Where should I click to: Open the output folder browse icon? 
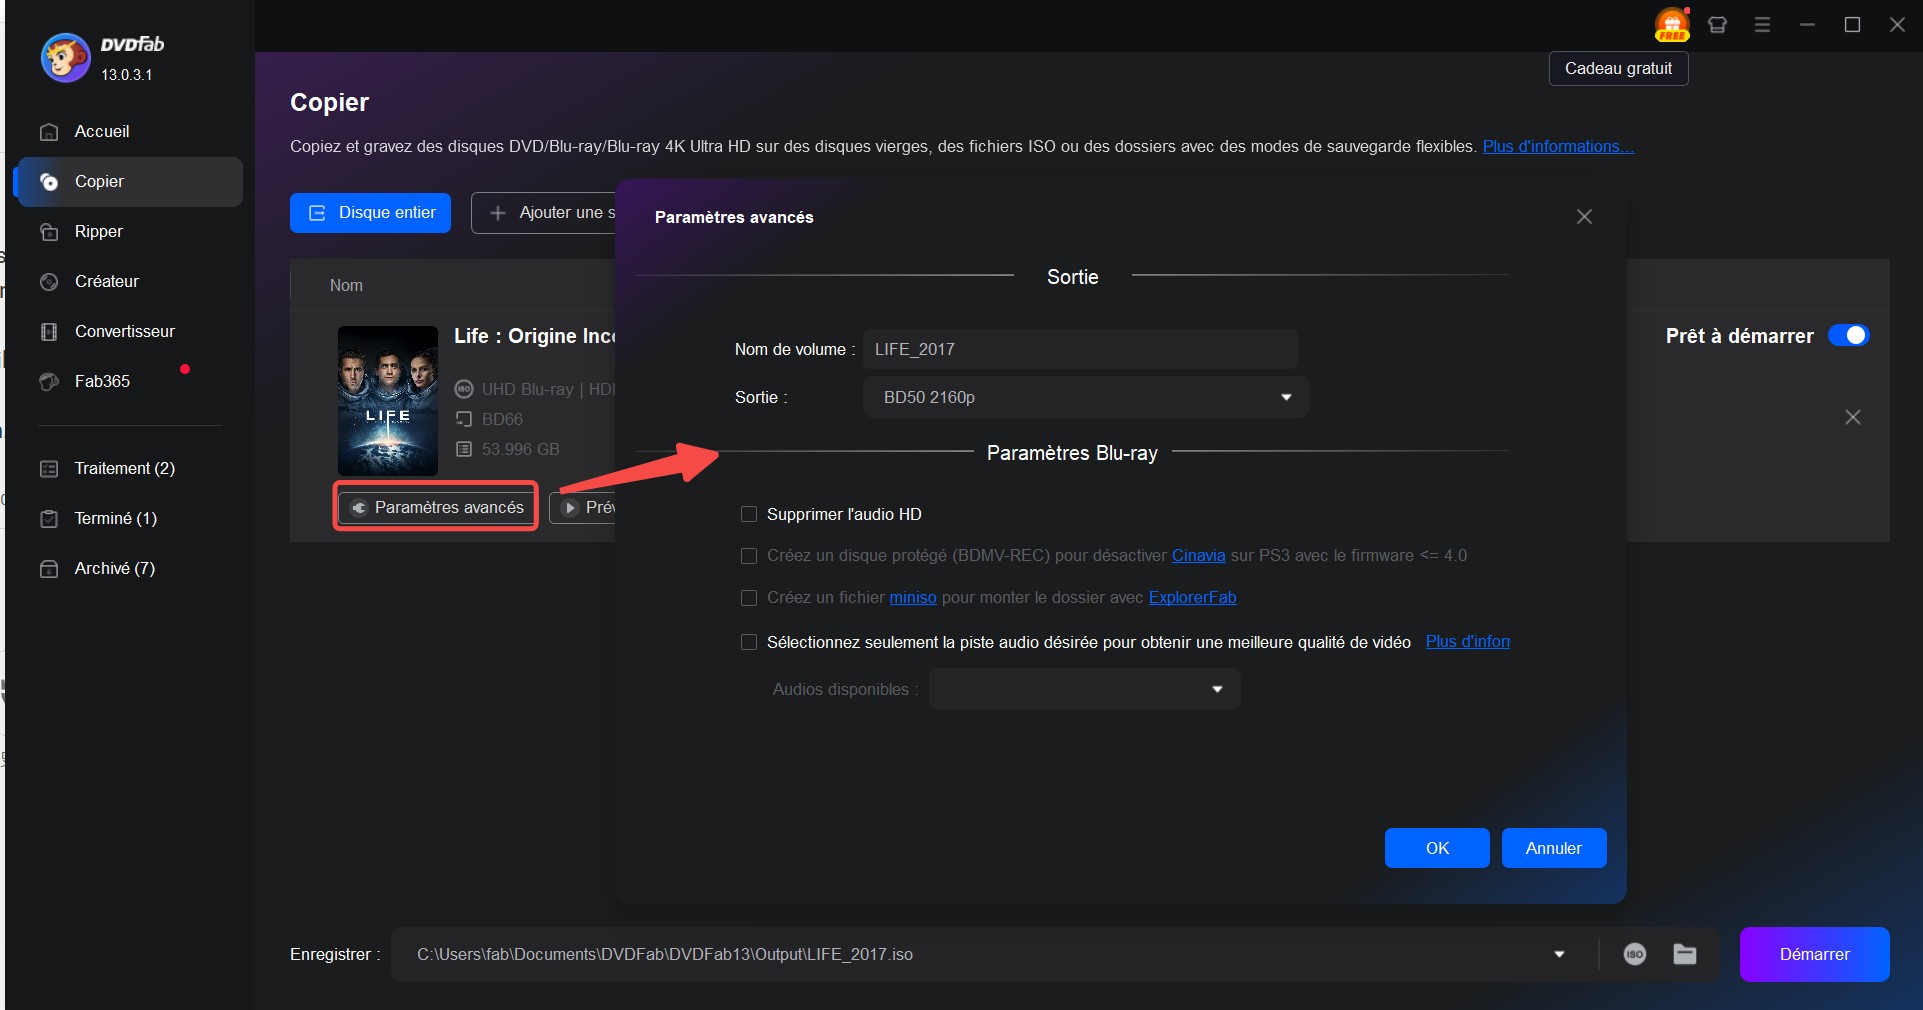coord(1685,954)
